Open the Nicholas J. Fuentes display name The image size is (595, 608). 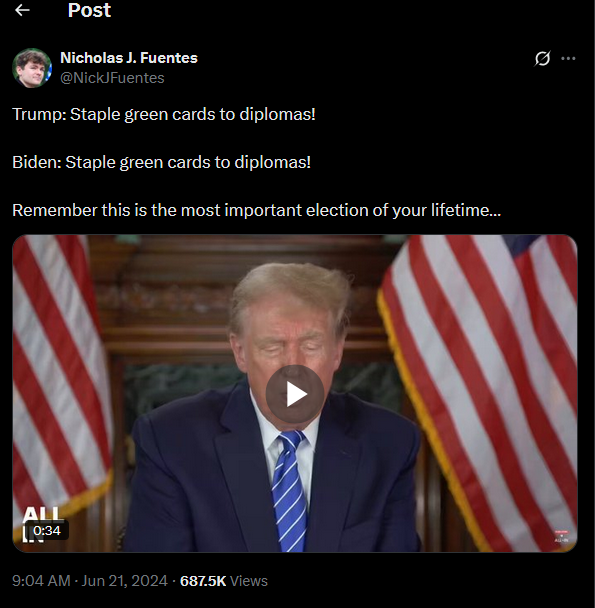129,58
